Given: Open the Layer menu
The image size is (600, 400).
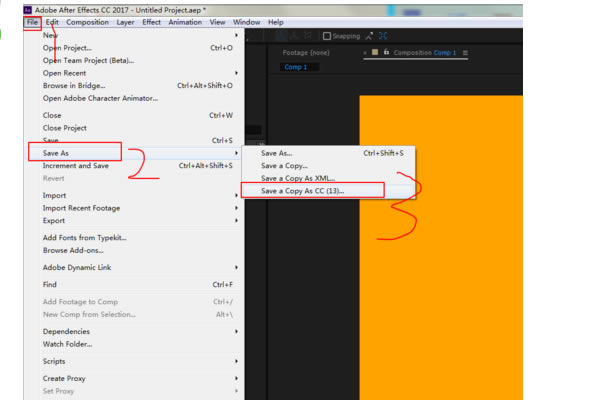Looking at the screenshot, I should pyautogui.click(x=125, y=22).
